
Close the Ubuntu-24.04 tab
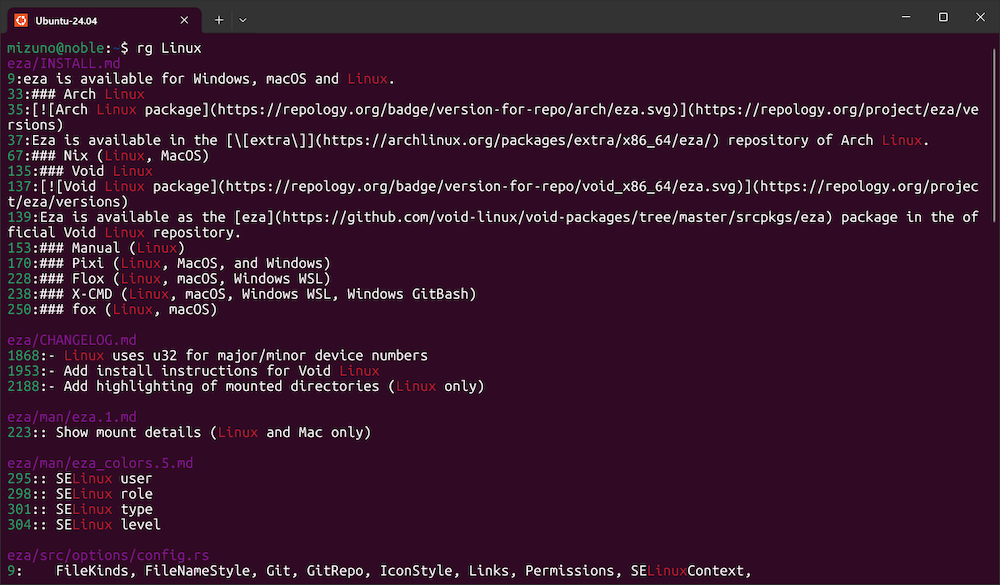pyautogui.click(x=182, y=18)
